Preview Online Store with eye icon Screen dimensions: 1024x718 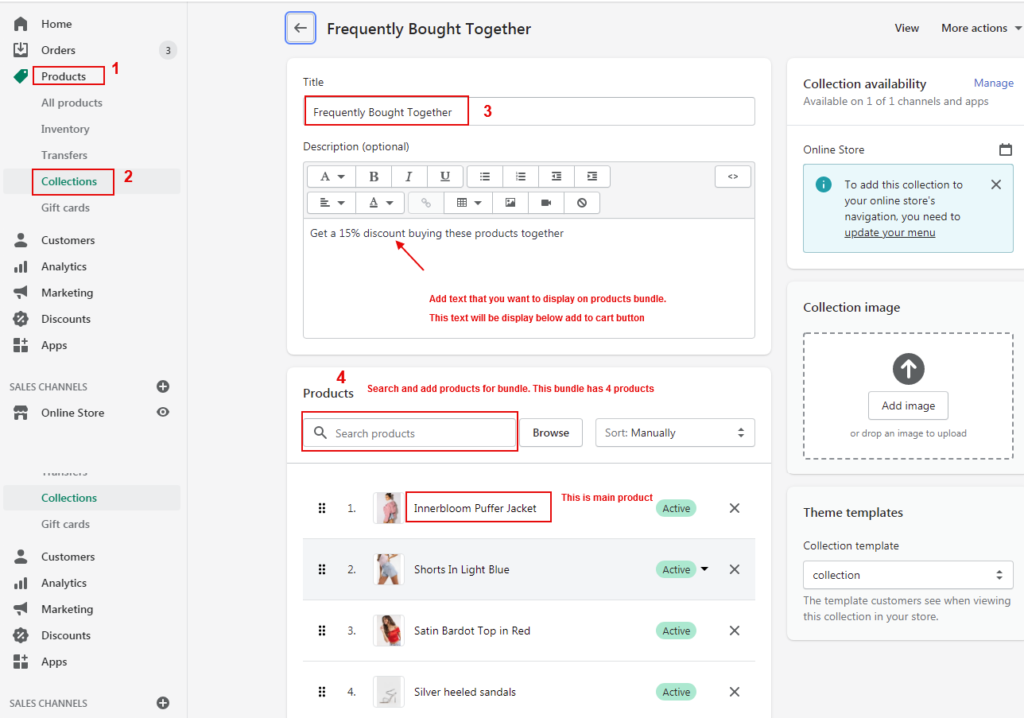163,412
